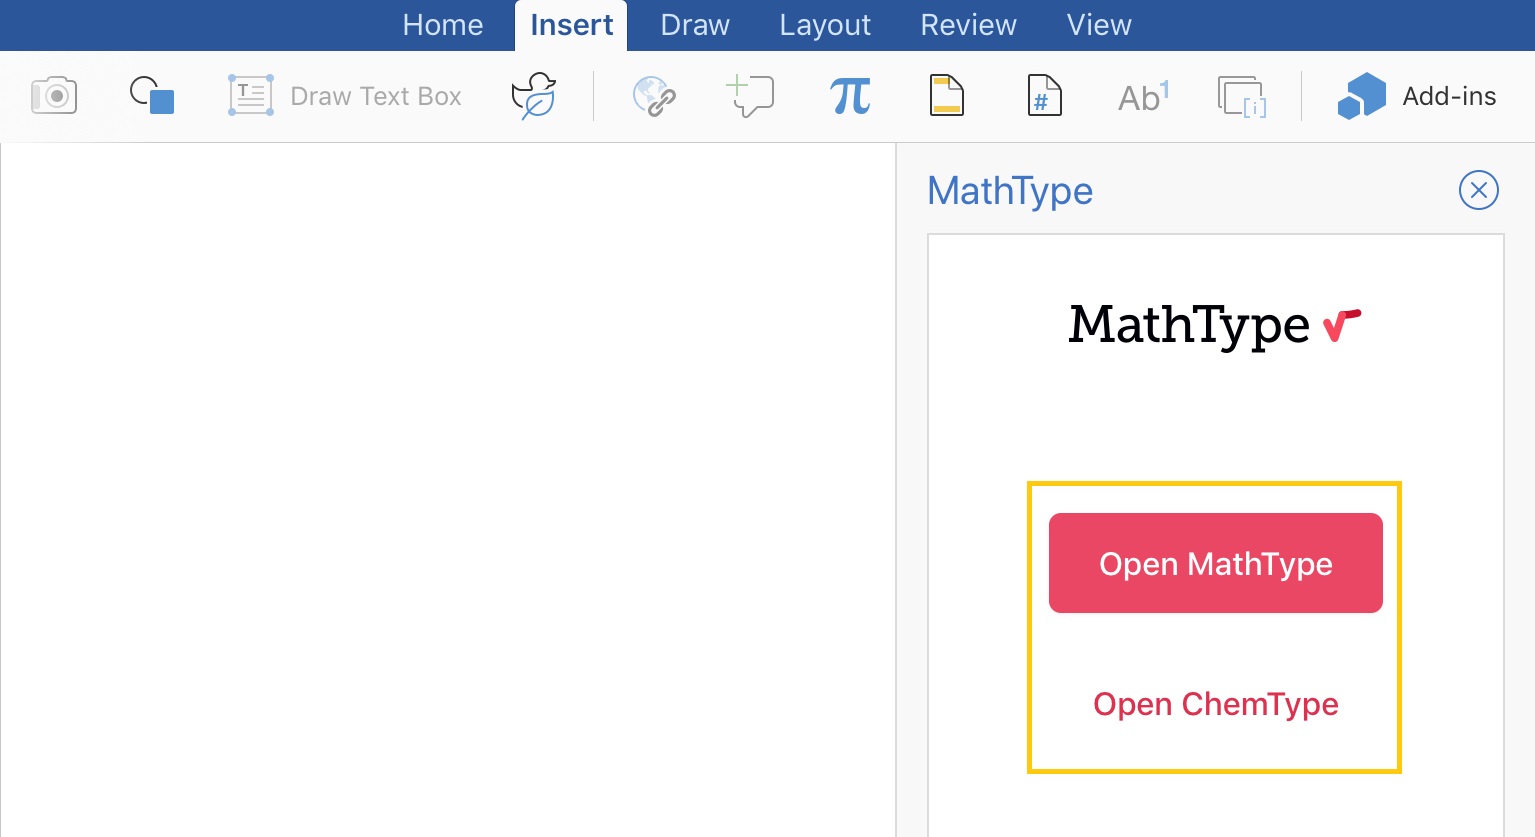
Task: Insert an equation using the pi icon
Action: point(850,97)
